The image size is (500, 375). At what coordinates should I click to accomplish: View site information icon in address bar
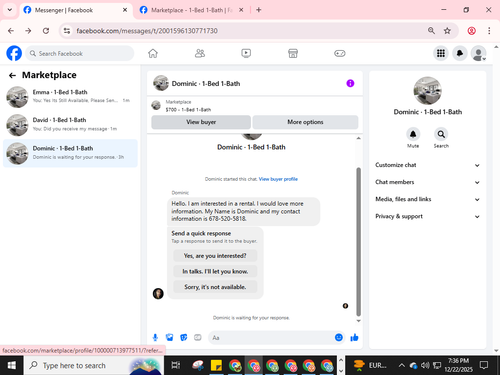67,31
